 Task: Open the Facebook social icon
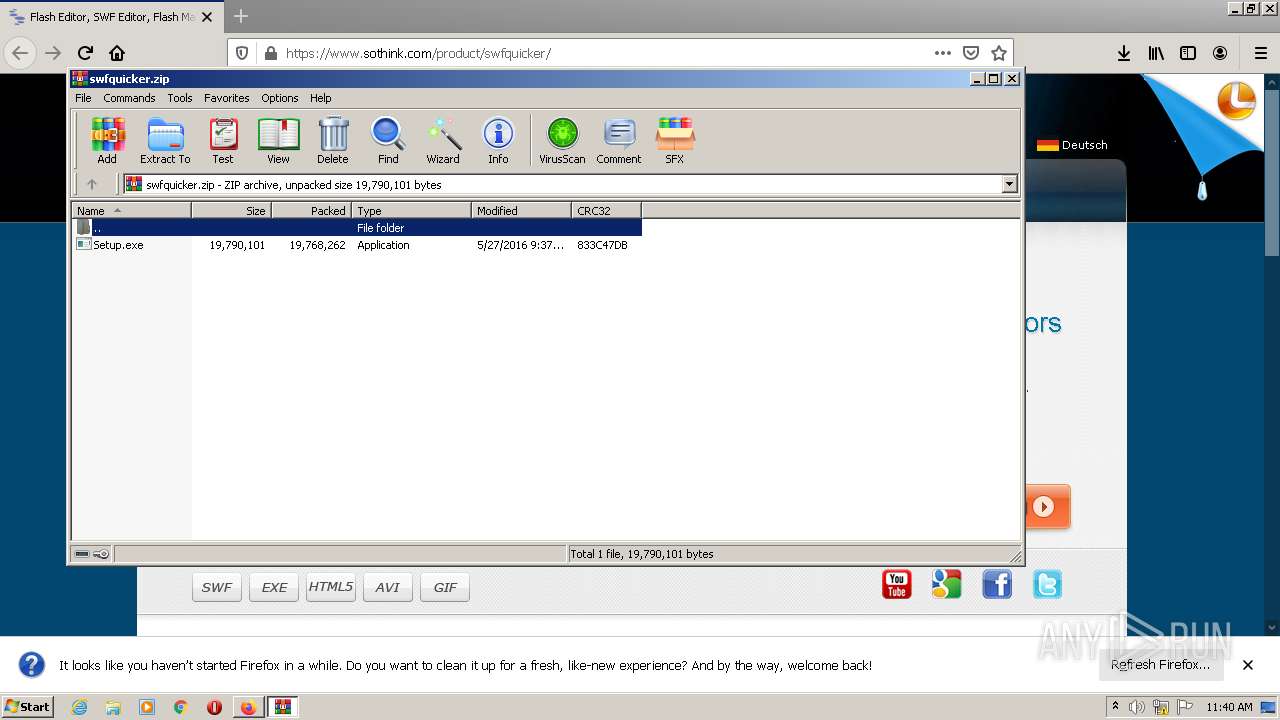(997, 585)
